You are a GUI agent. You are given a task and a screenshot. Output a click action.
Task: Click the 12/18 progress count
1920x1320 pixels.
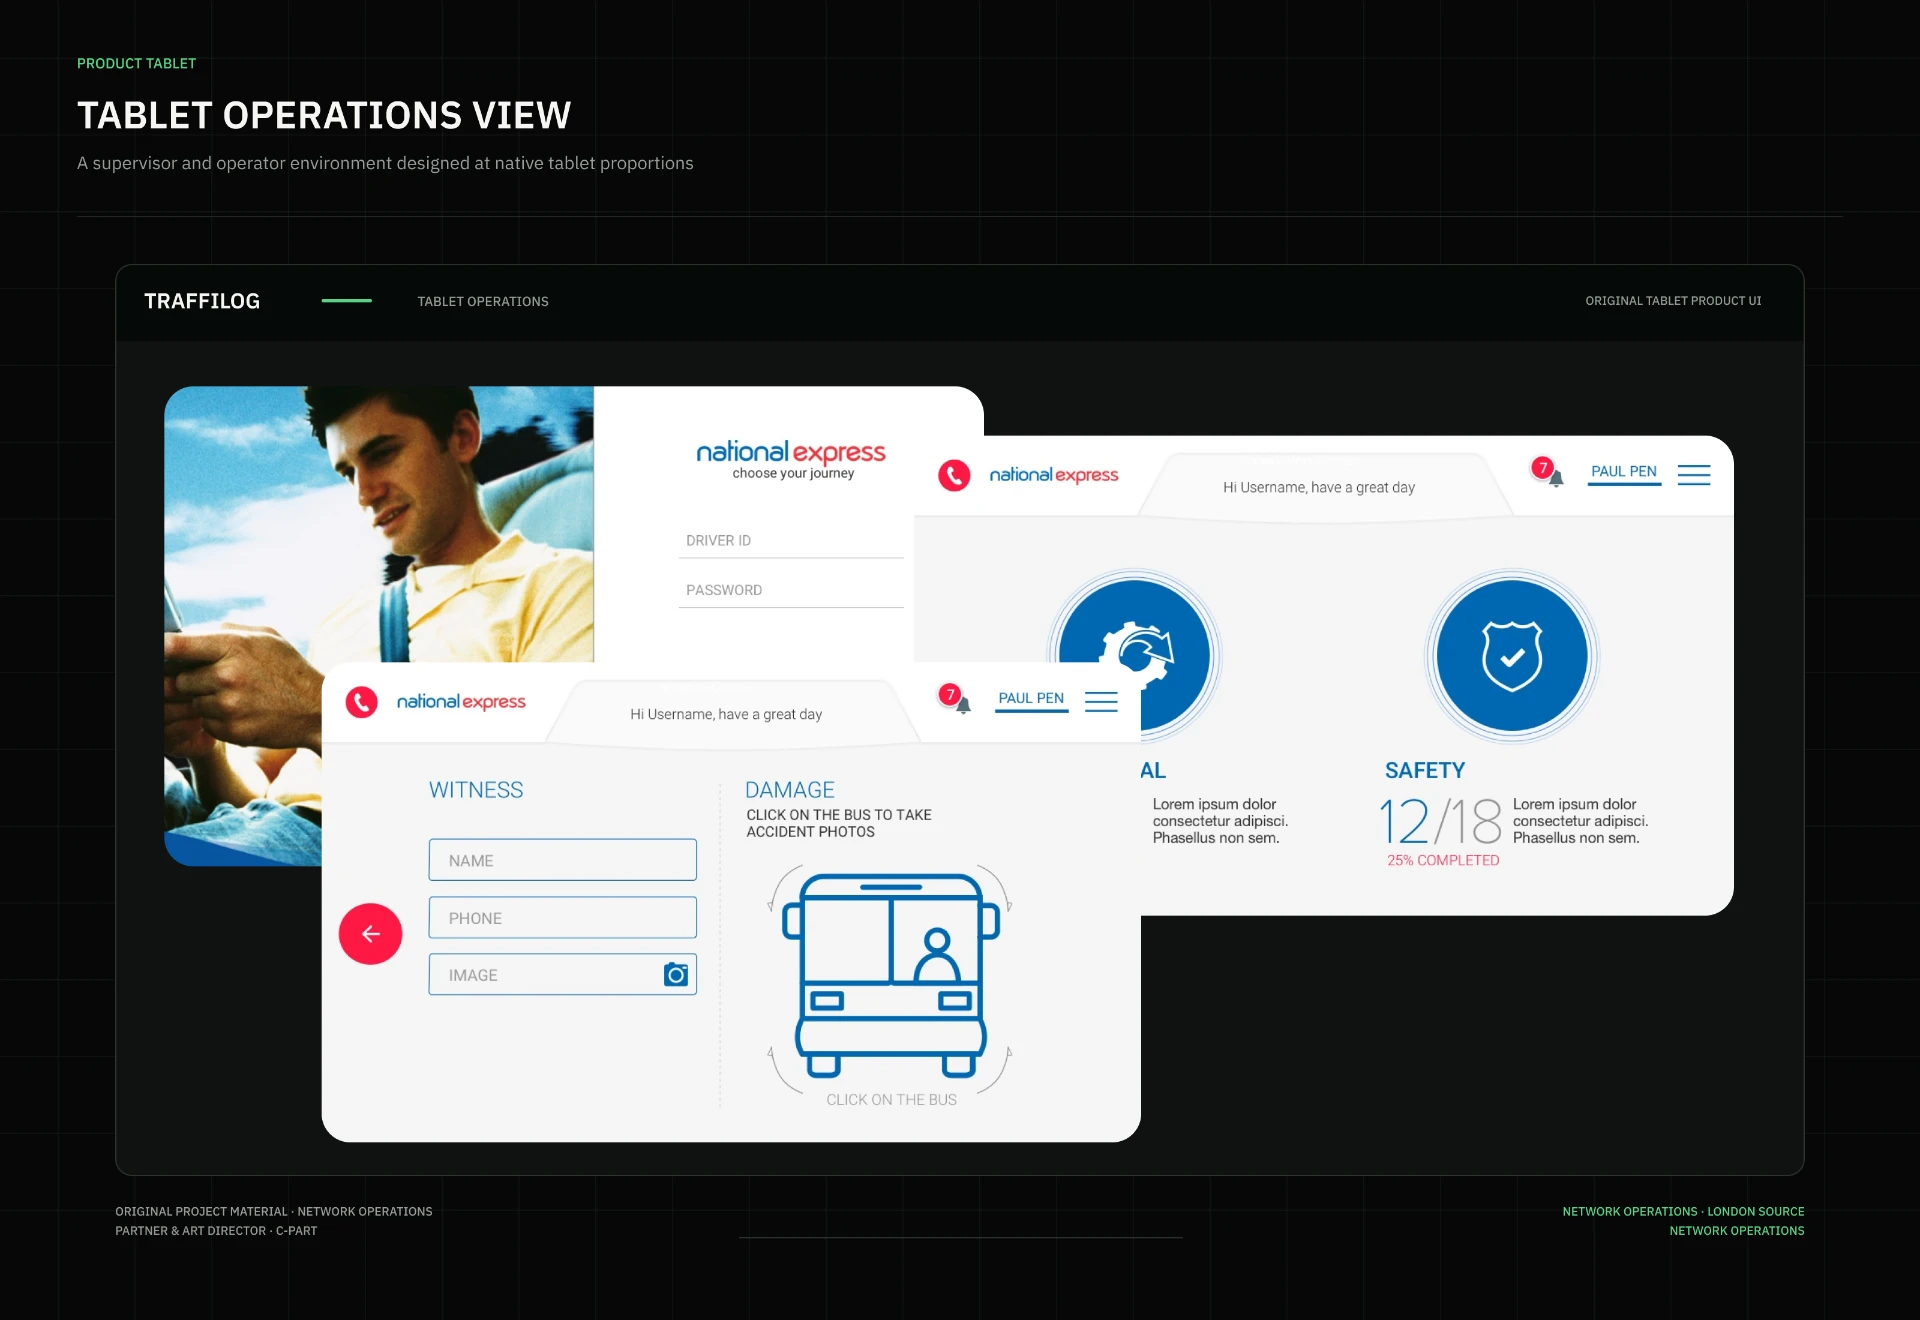[1440, 822]
